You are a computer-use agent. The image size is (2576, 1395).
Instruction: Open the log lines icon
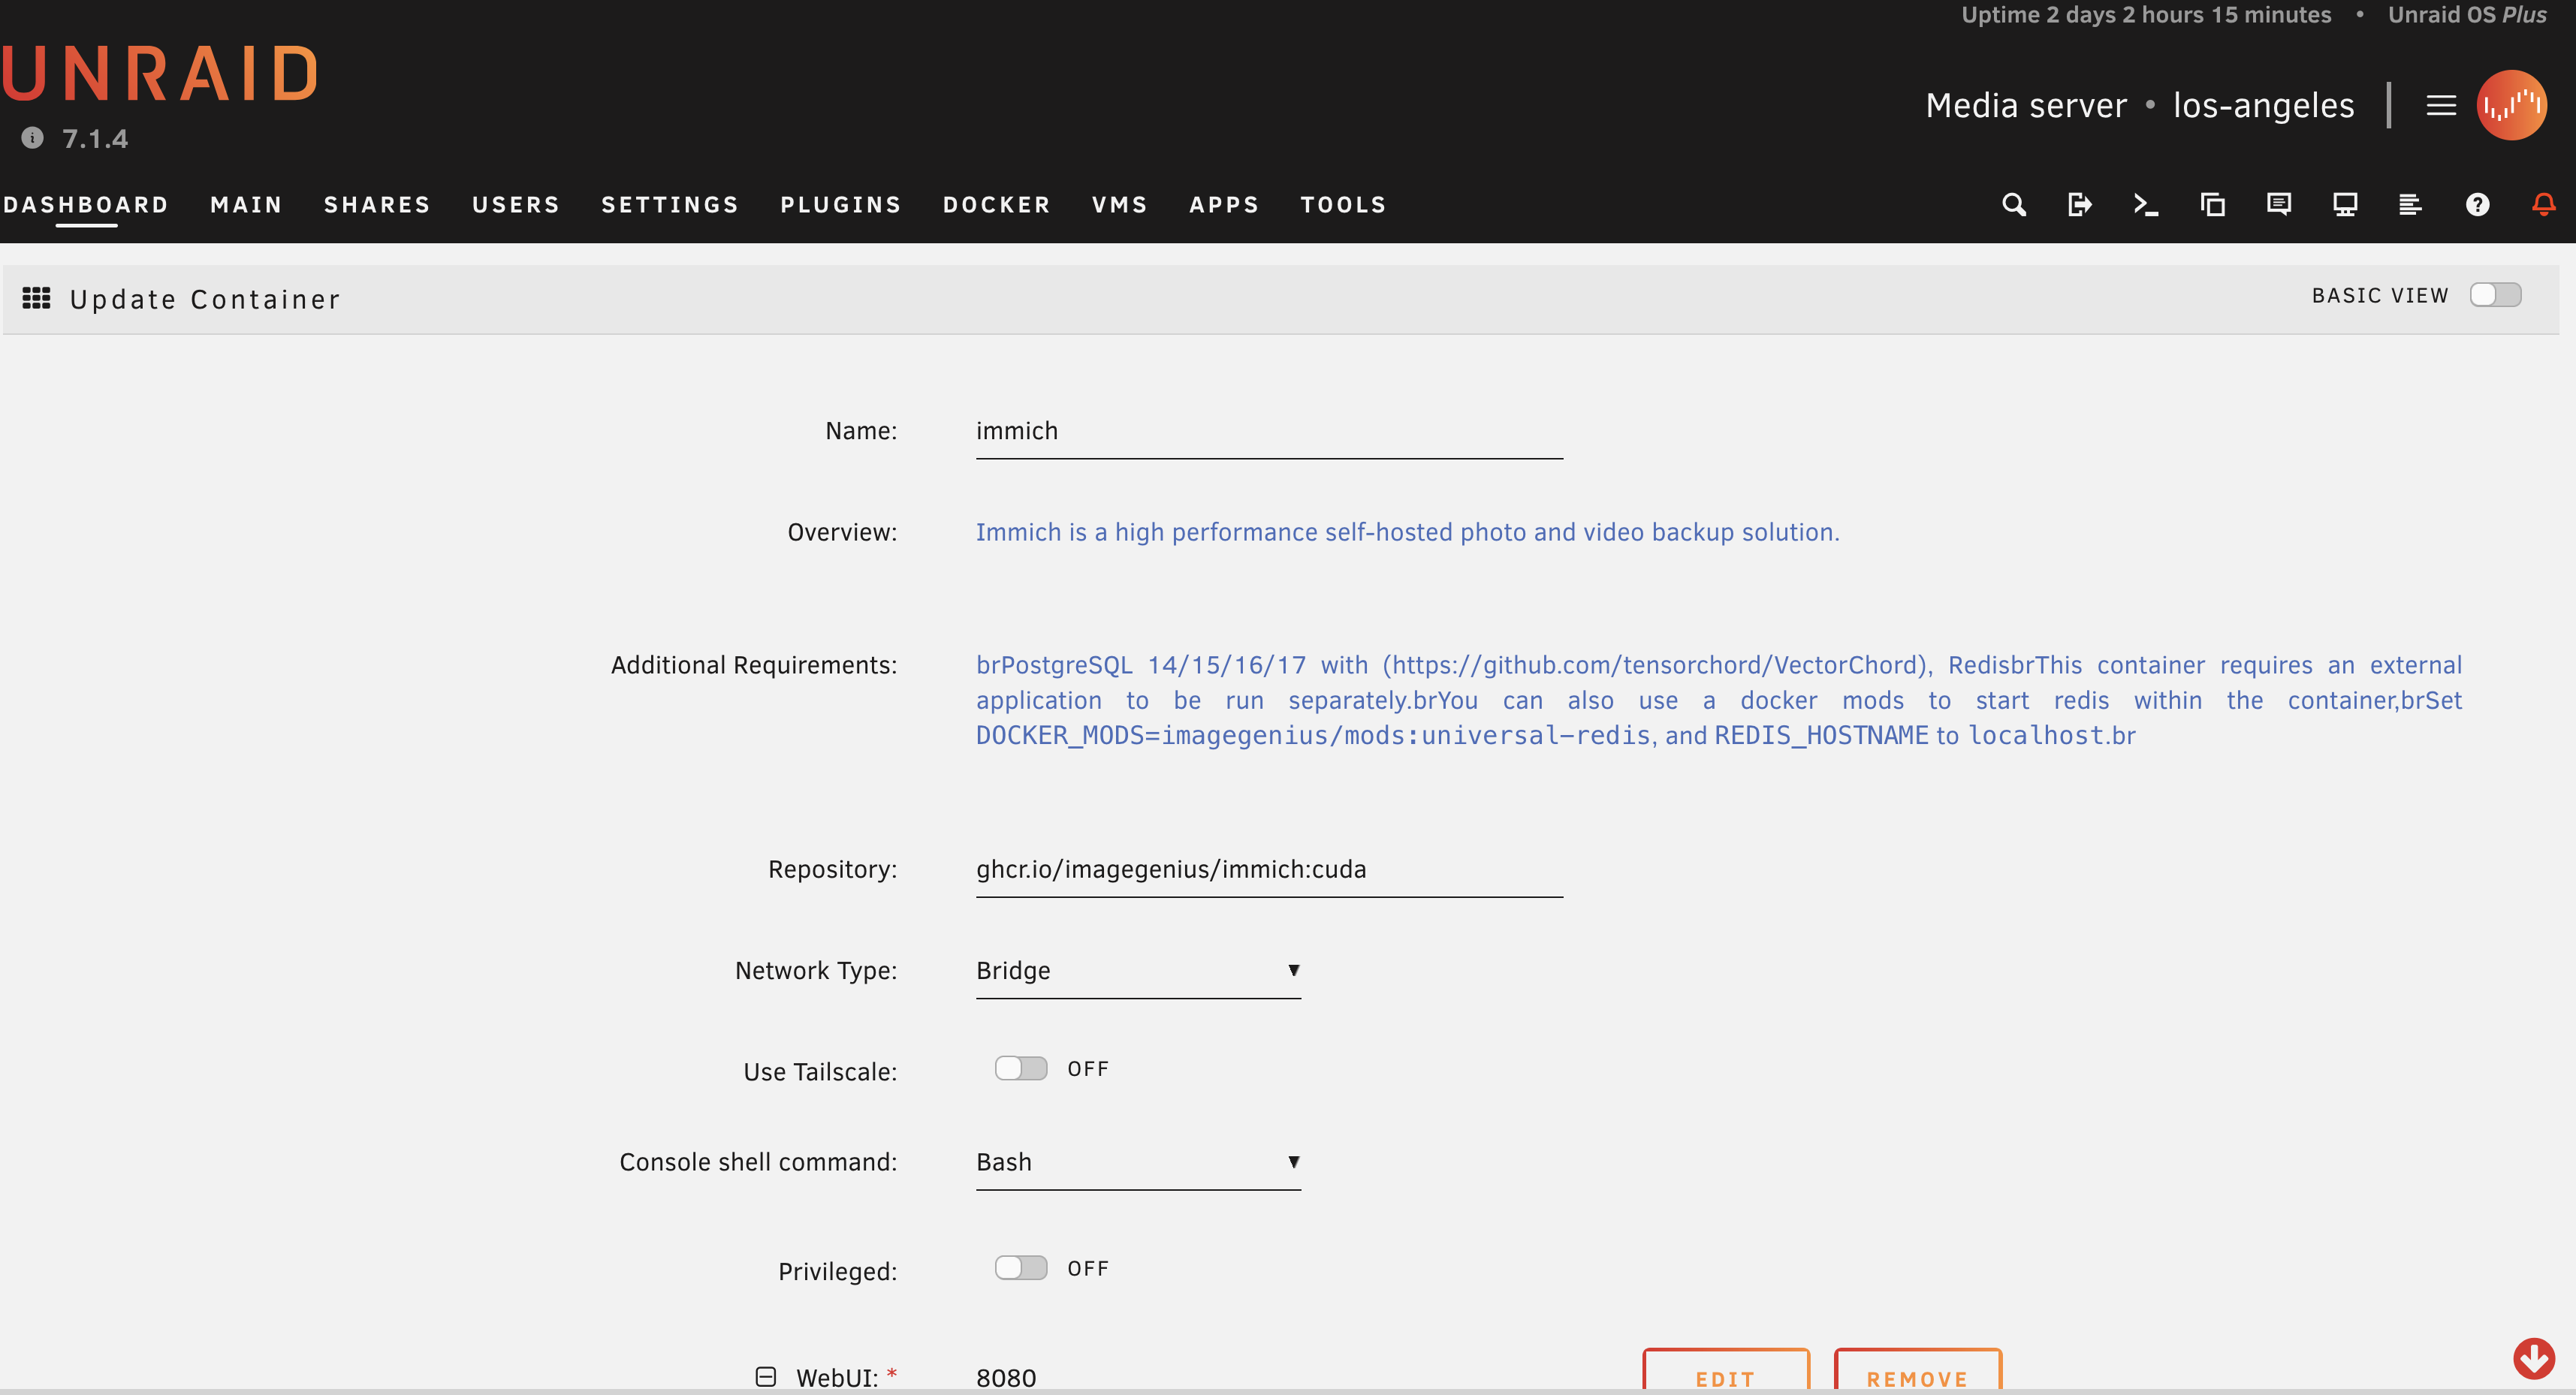pos(2410,205)
